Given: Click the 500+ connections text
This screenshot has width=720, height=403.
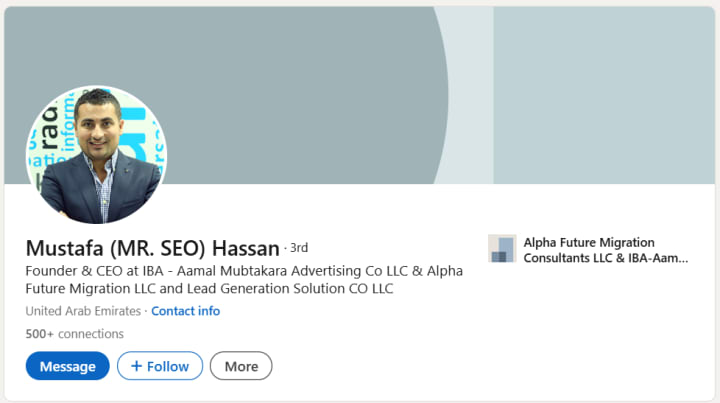Looking at the screenshot, I should point(75,334).
